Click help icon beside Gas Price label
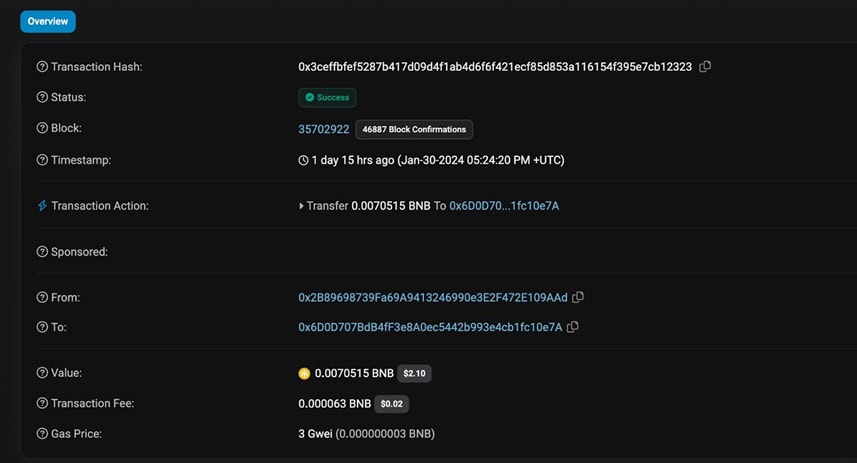Viewport: 857px width, 463px height. [x=42, y=434]
